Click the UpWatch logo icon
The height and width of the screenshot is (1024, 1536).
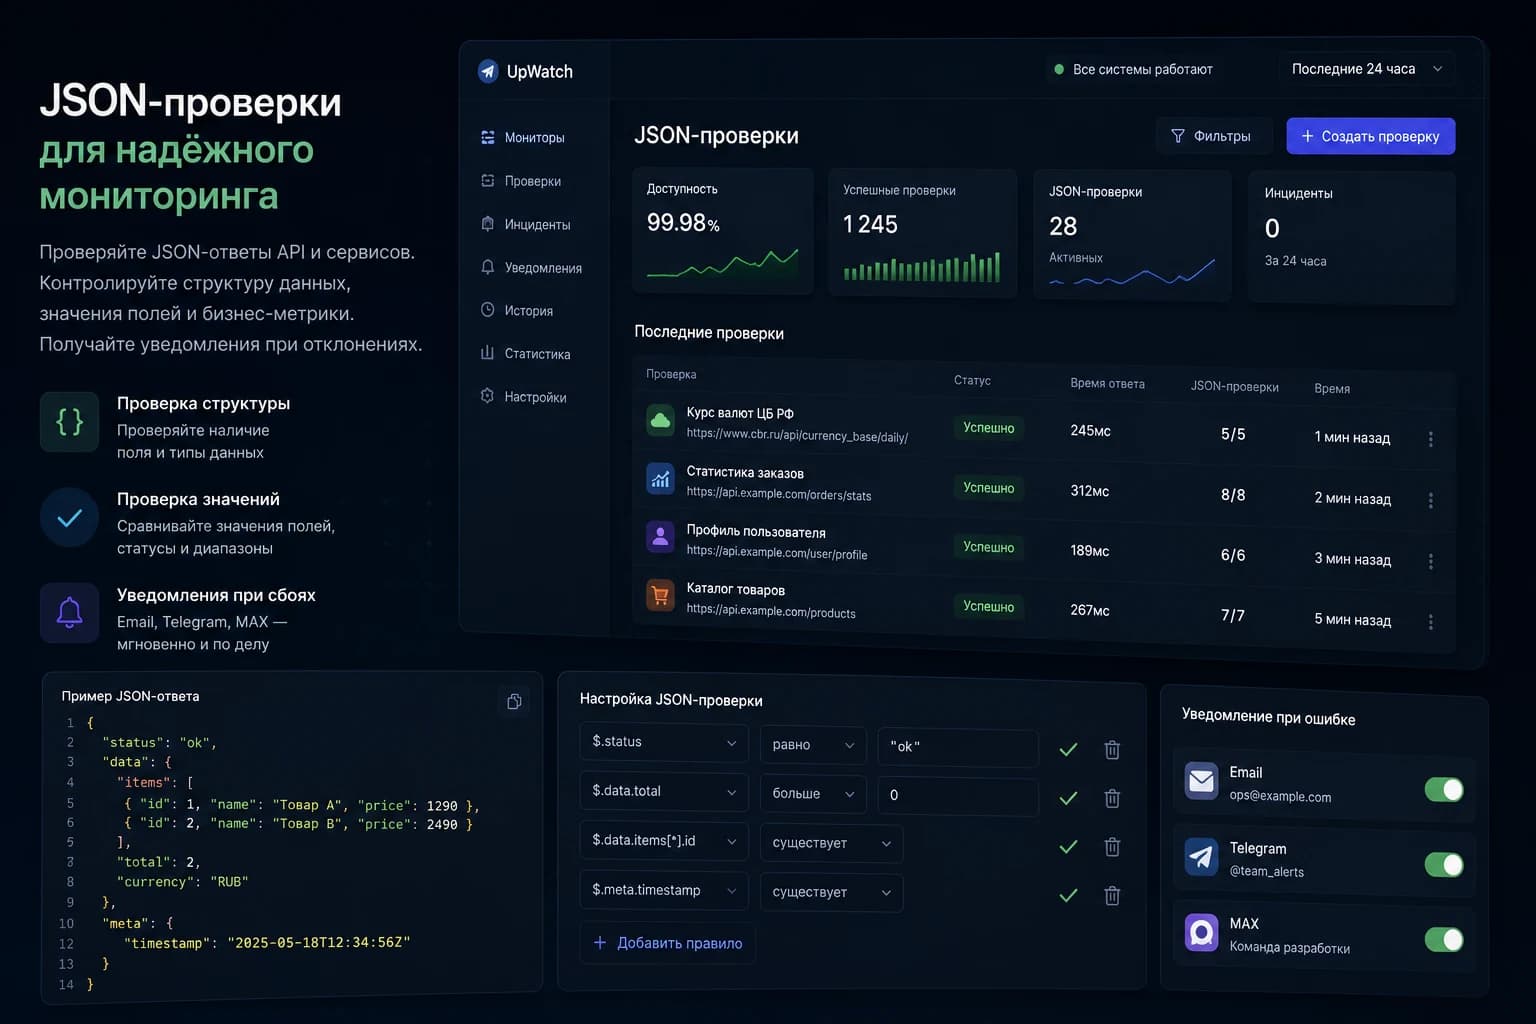pos(488,71)
